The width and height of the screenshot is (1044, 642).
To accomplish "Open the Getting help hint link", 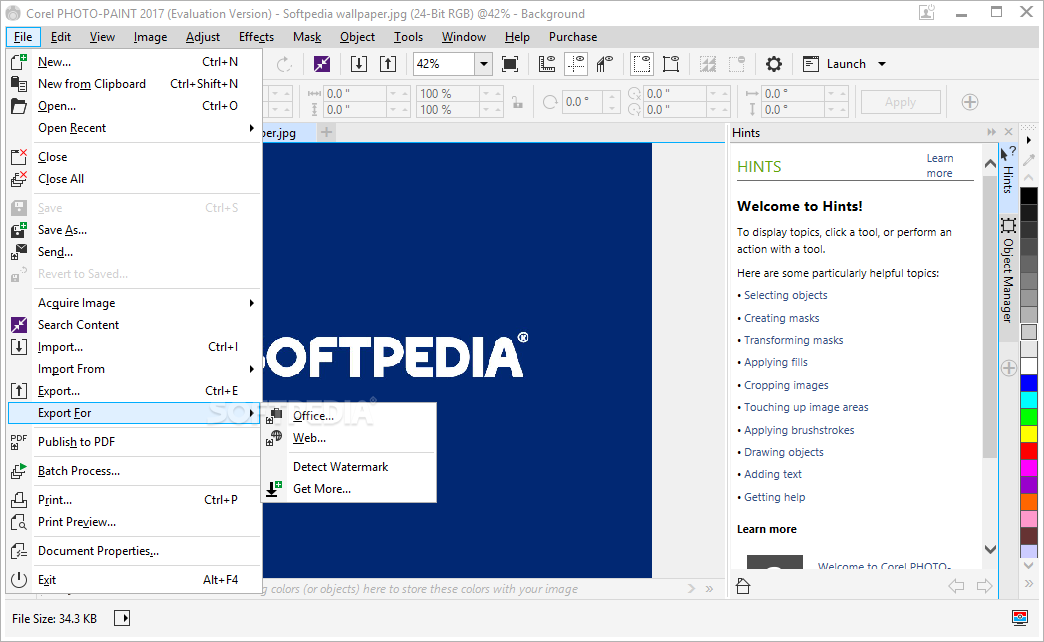I will point(774,497).
